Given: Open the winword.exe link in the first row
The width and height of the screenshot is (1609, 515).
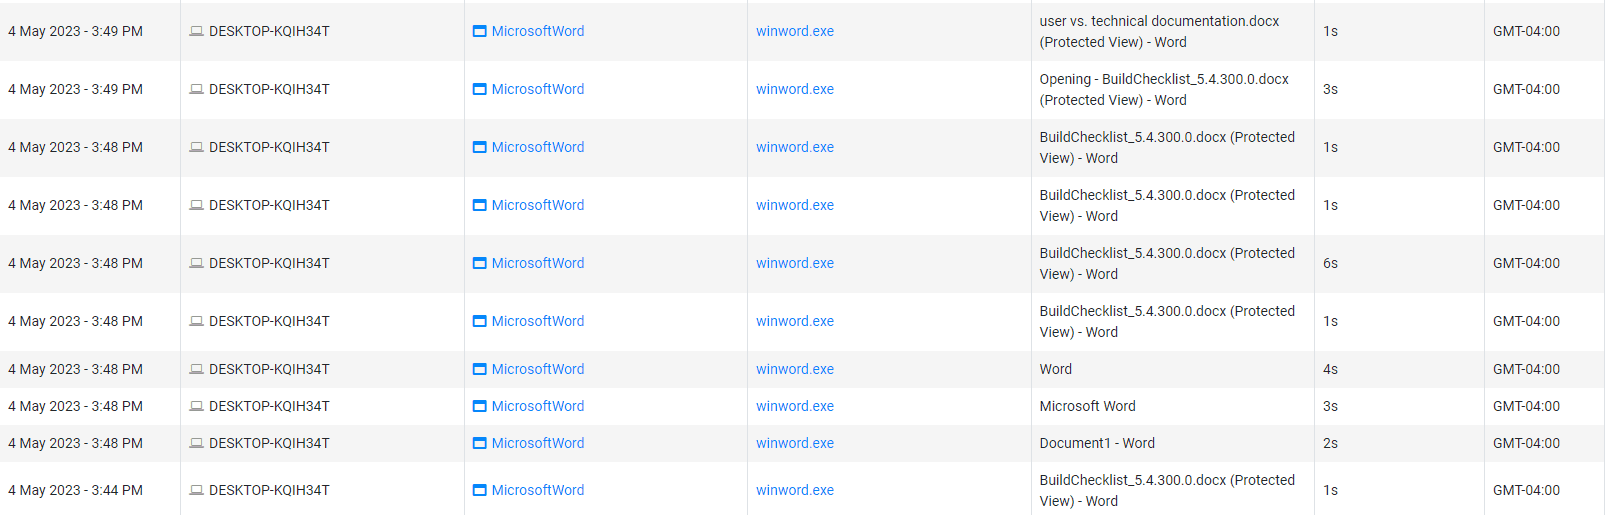Looking at the screenshot, I should (795, 31).
